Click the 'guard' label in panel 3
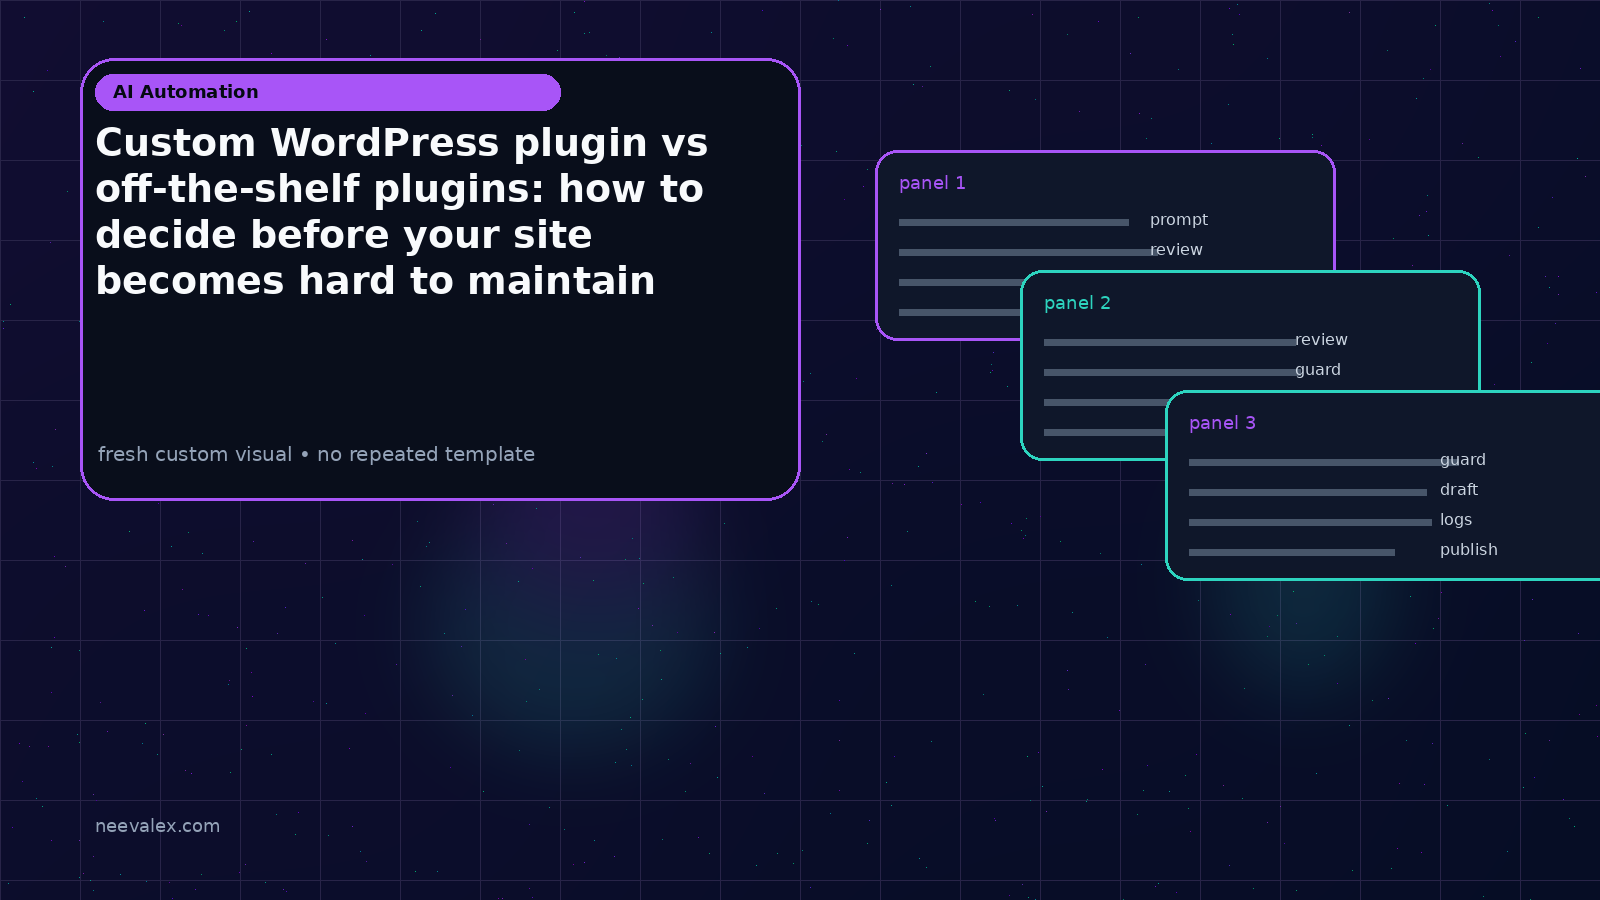1600x900 pixels. [x=1463, y=460]
